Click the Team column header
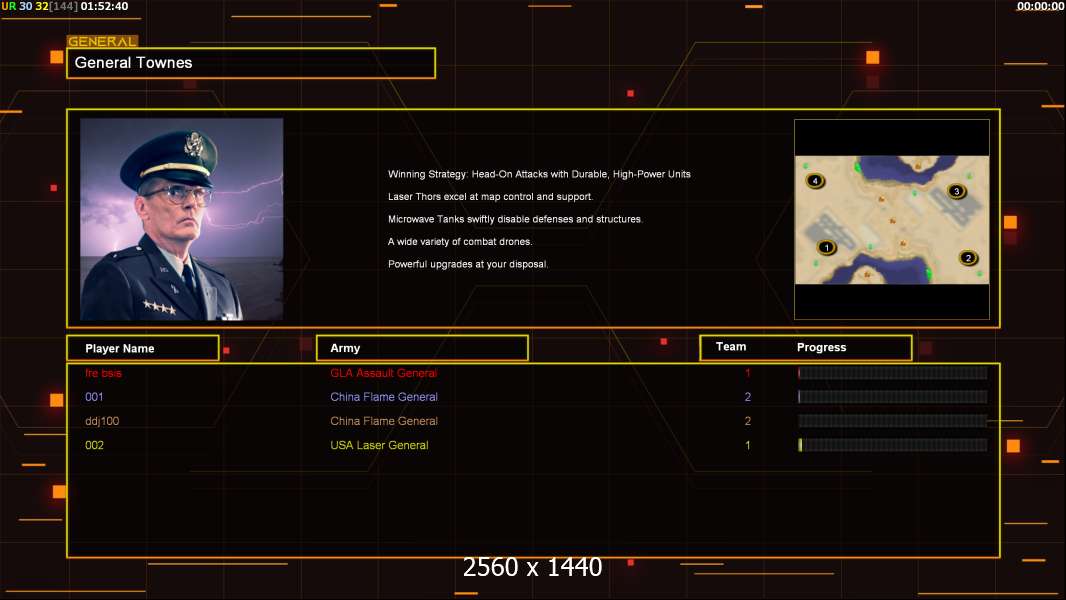Image resolution: width=1066 pixels, height=600 pixels. coord(731,347)
